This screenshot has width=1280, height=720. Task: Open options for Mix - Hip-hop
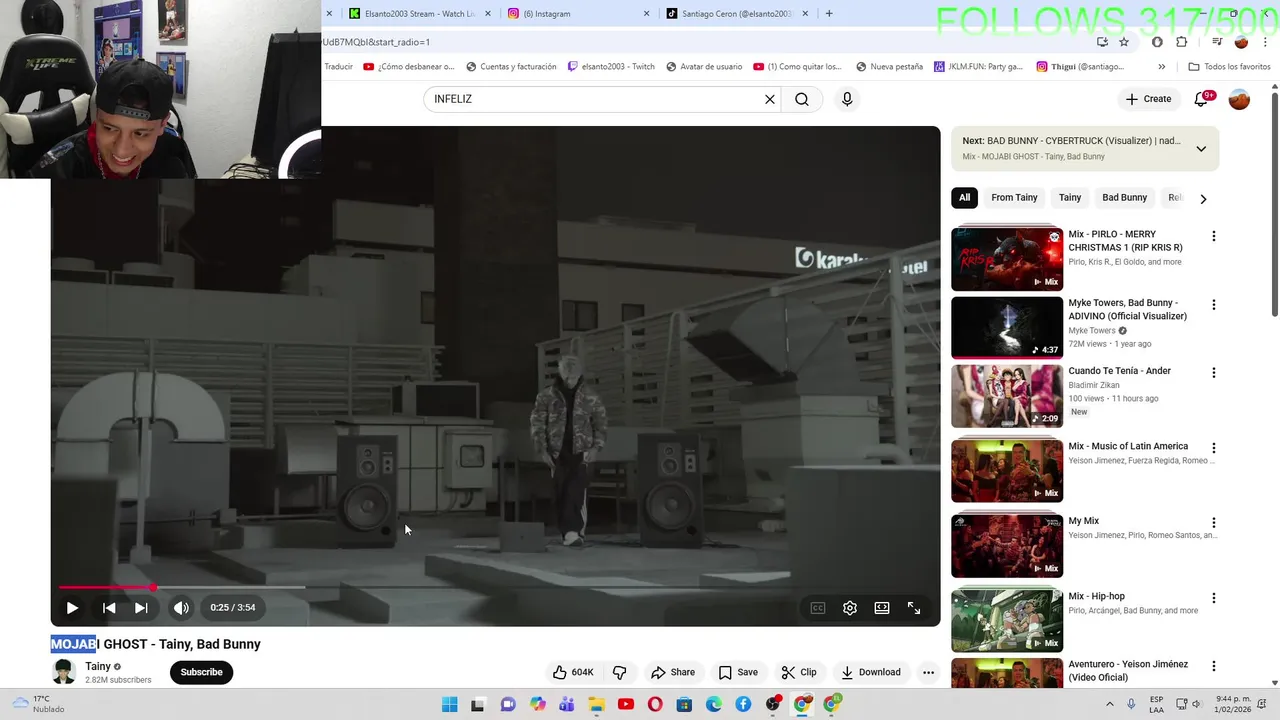1214,598
